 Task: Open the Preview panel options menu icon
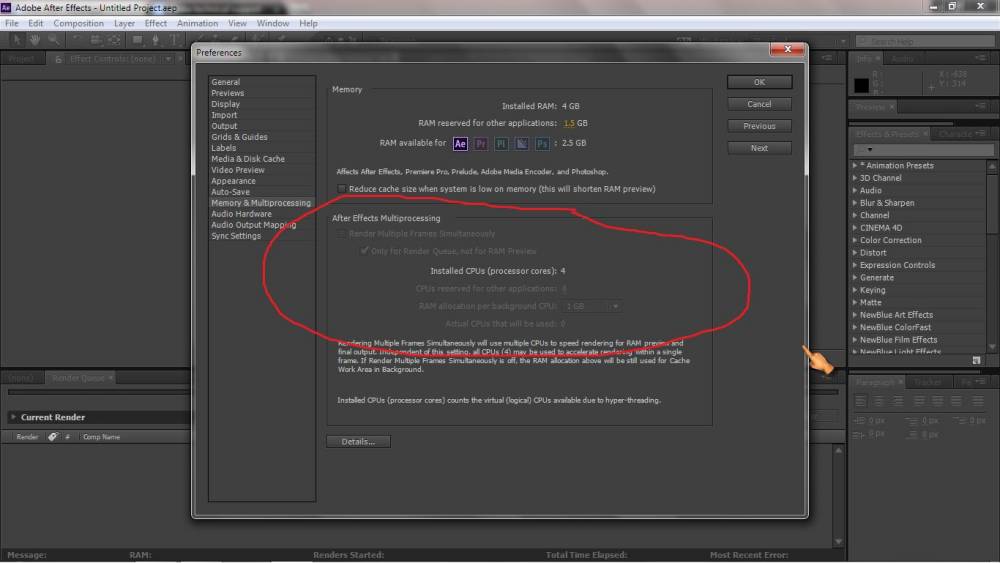(980, 106)
